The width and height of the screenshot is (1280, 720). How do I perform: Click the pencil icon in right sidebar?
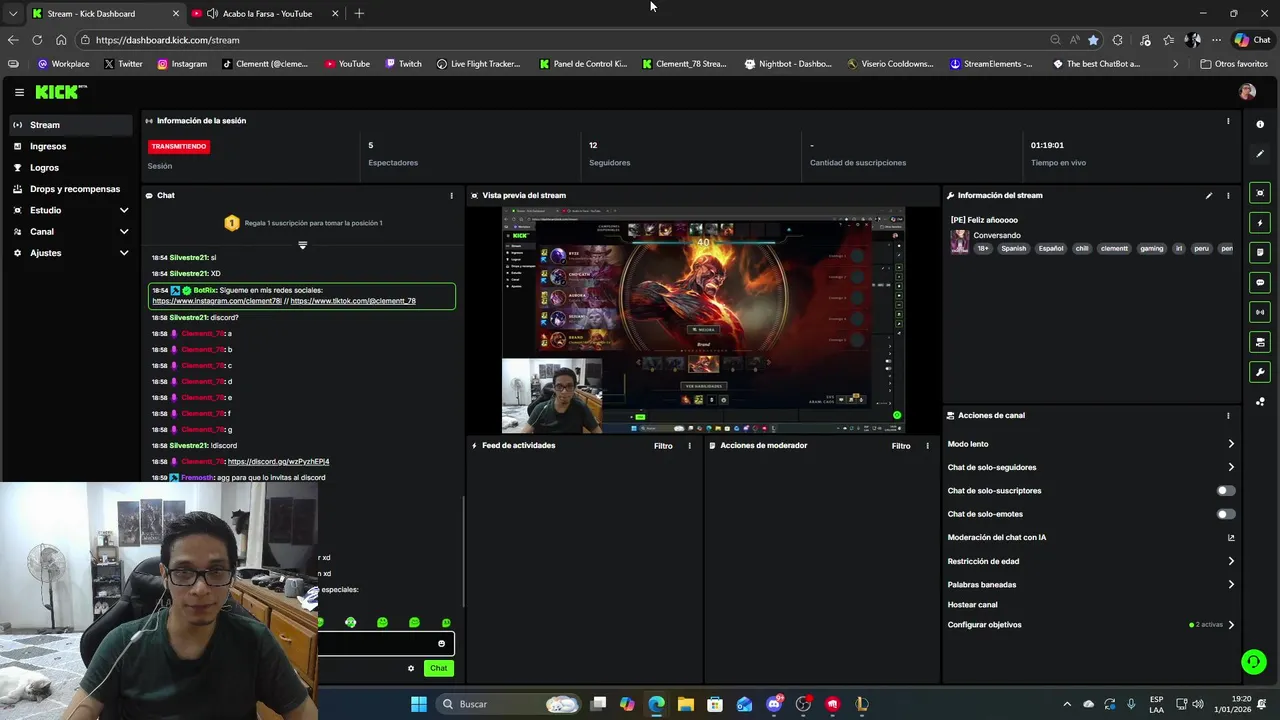pos(1260,154)
